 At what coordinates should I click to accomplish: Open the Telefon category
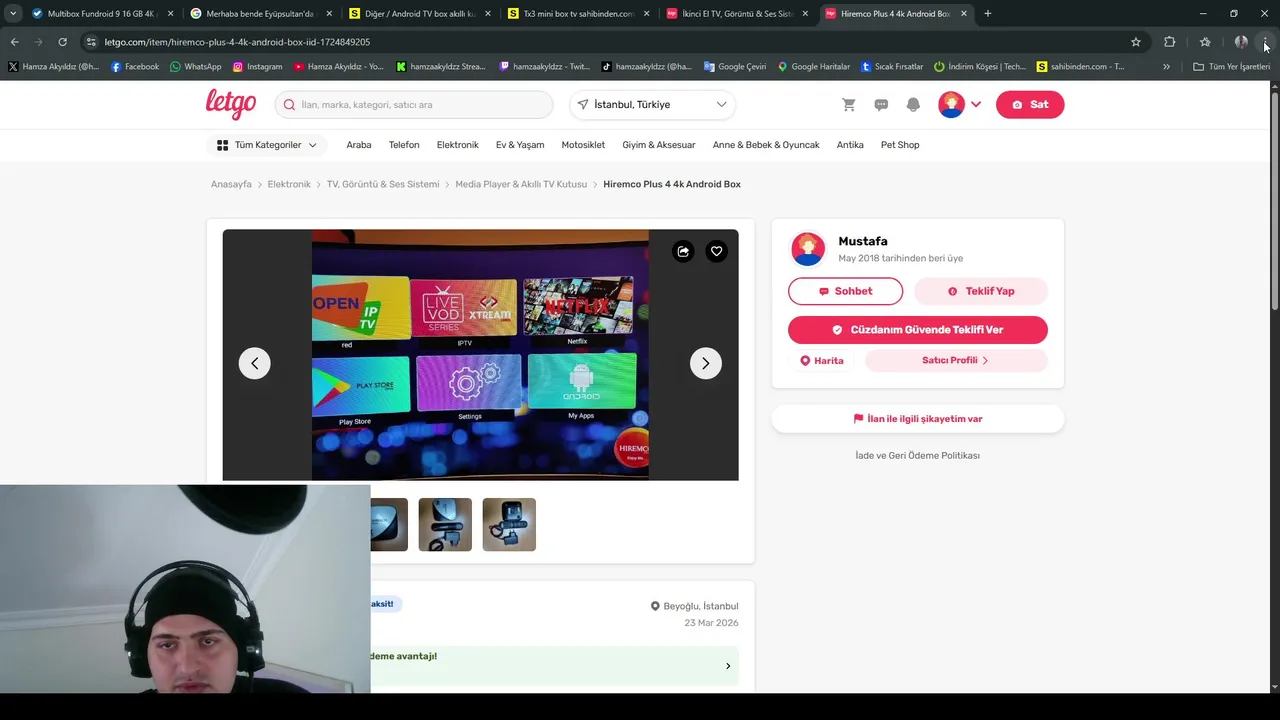[x=404, y=145]
